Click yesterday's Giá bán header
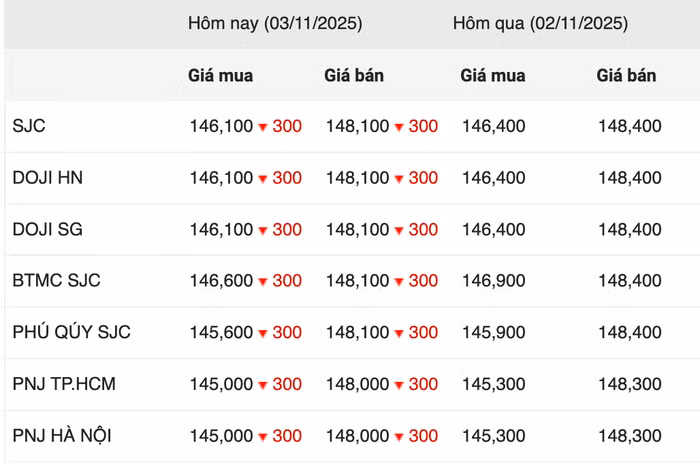 (626, 75)
